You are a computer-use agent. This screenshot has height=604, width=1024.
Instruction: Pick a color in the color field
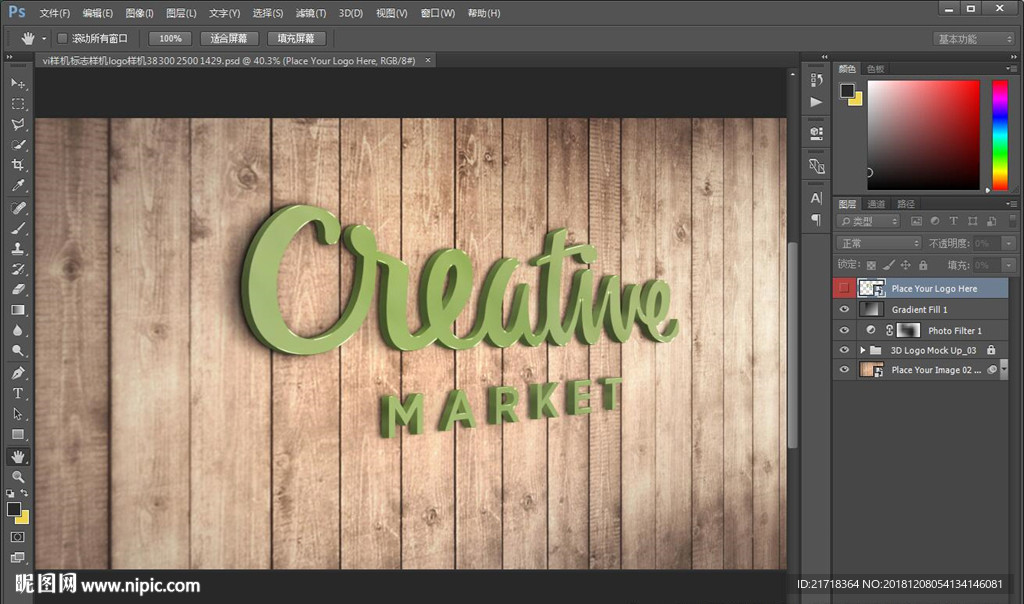[x=923, y=135]
